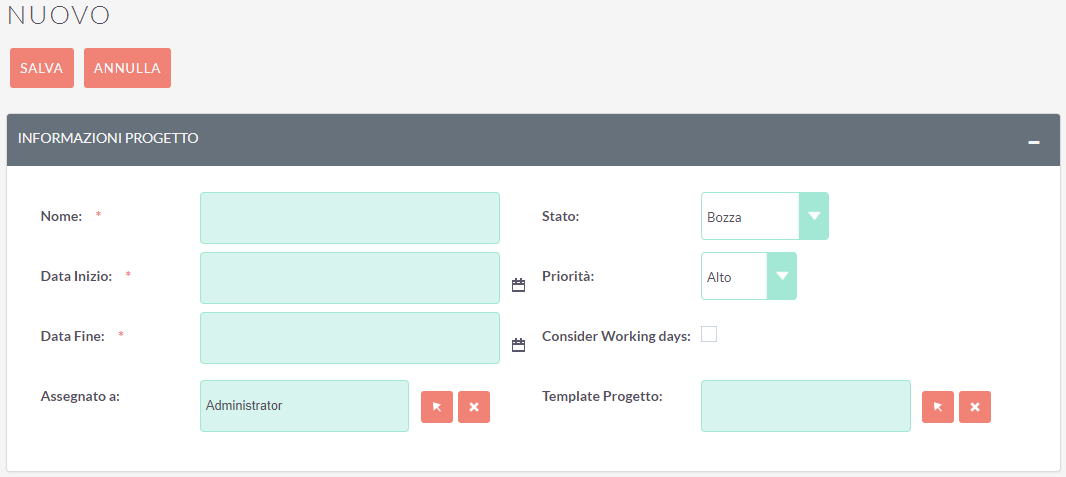This screenshot has width=1066, height=477.
Task: Click the Consider Working days label text
Action: tap(616, 336)
